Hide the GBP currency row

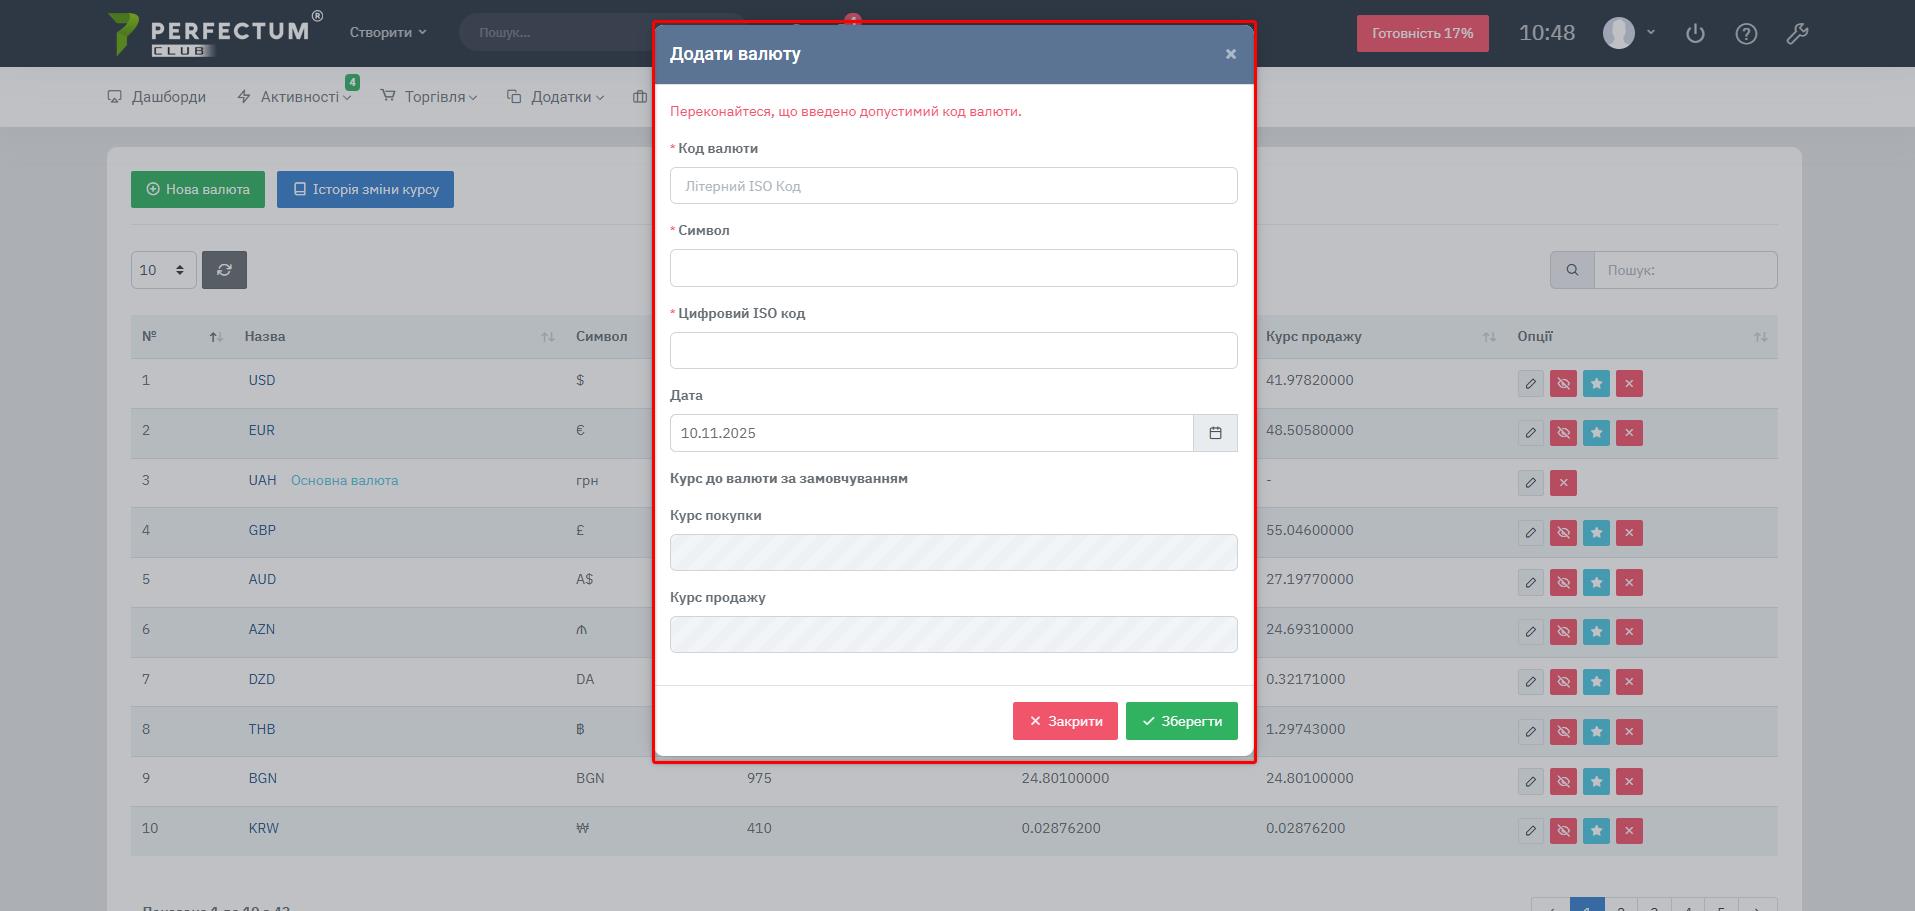tap(1563, 533)
